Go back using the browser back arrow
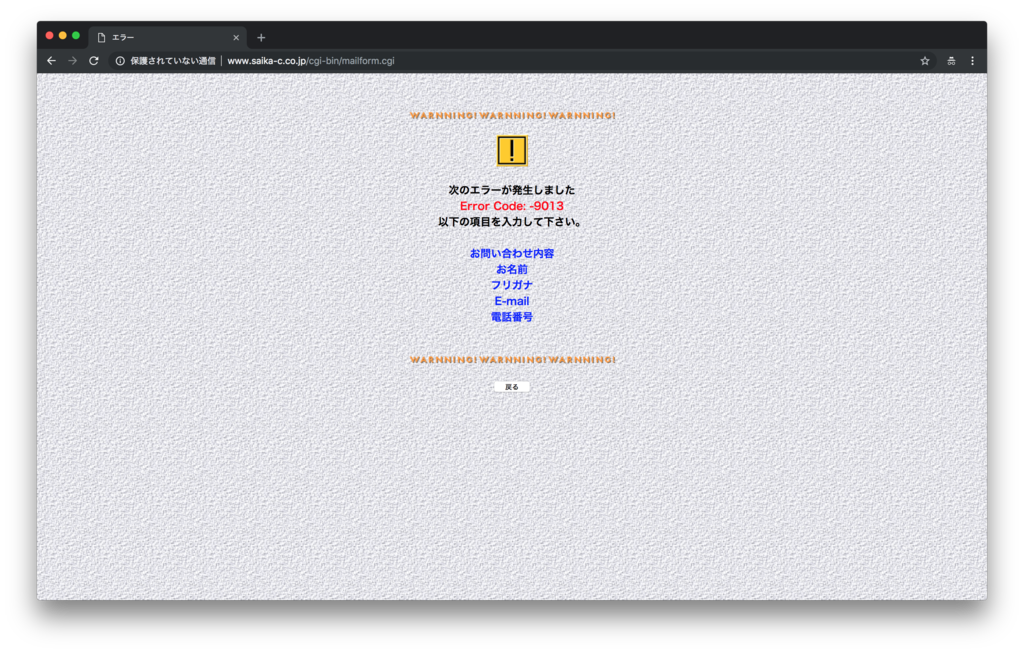This screenshot has height=653, width=1024. coord(52,61)
